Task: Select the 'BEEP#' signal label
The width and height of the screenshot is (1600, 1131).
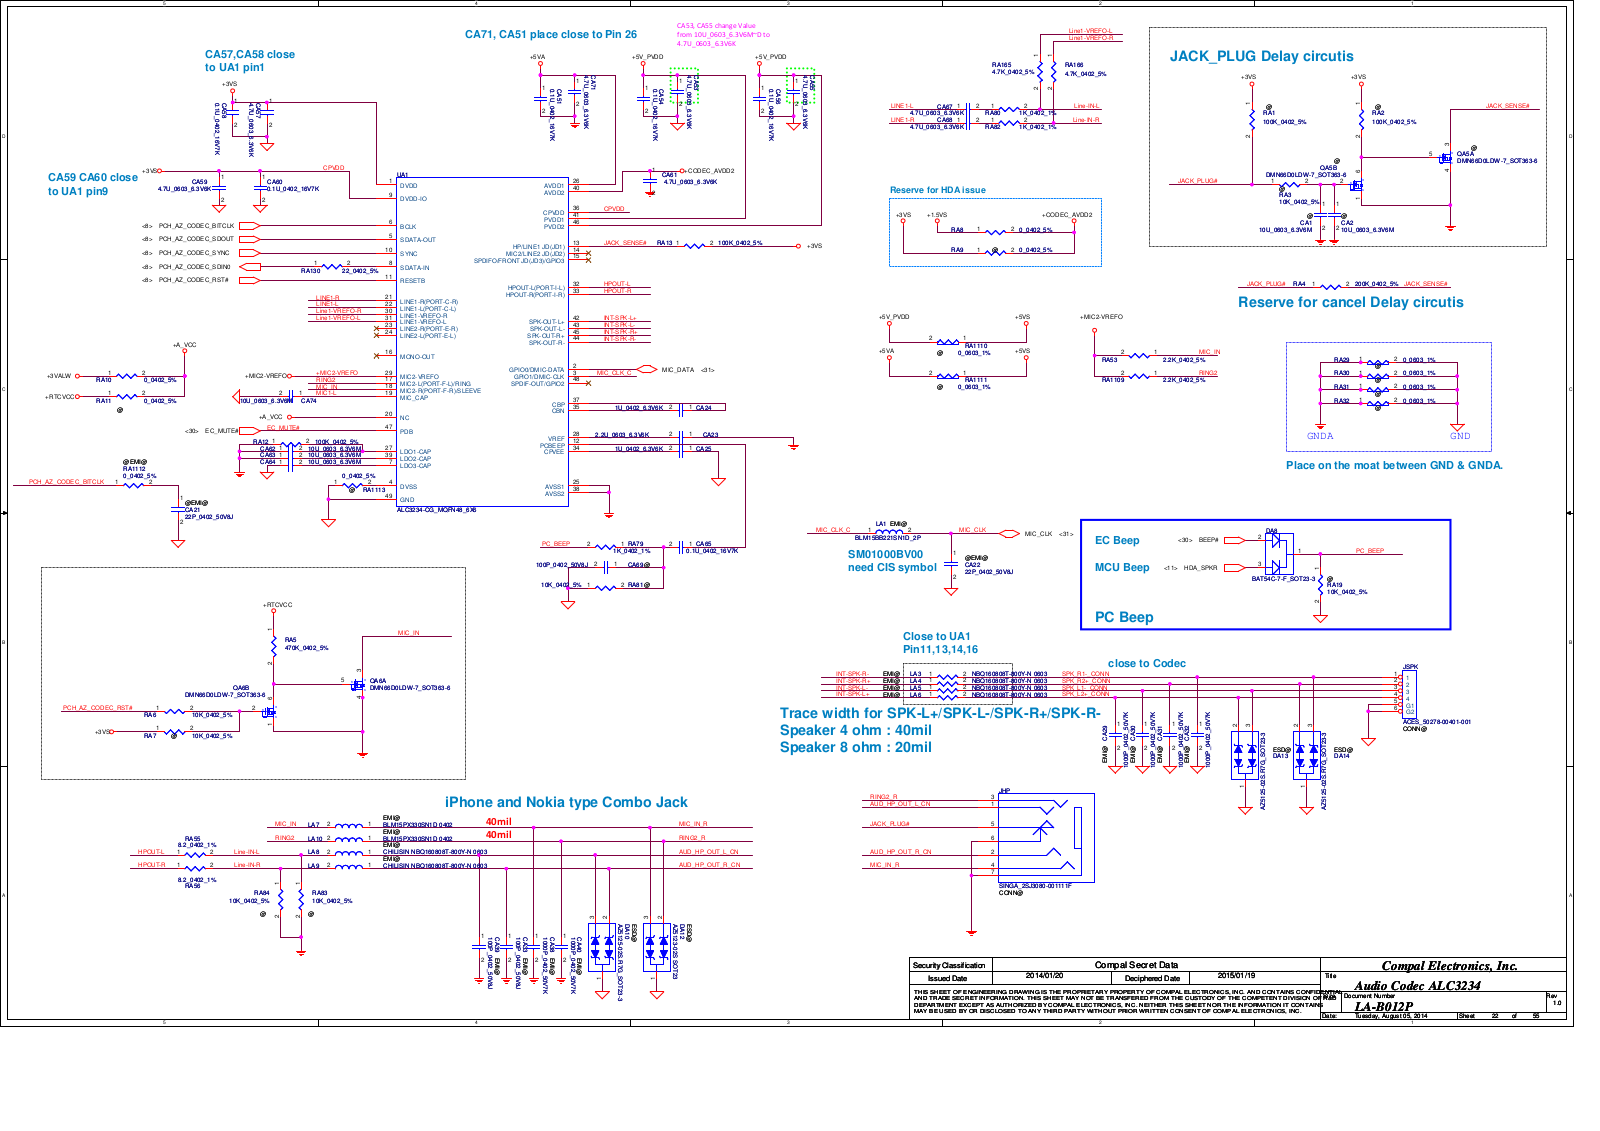Action: coord(1209,540)
